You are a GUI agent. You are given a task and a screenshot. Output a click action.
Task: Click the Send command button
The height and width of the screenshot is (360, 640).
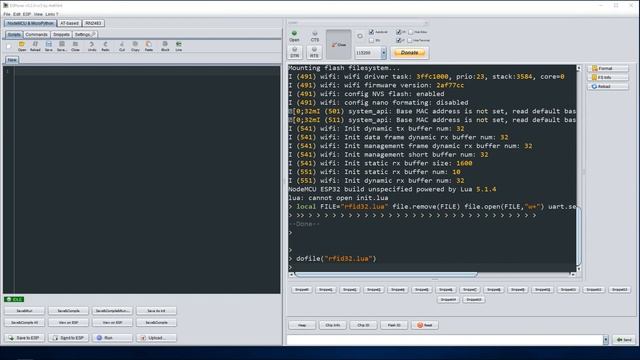tap(624, 340)
